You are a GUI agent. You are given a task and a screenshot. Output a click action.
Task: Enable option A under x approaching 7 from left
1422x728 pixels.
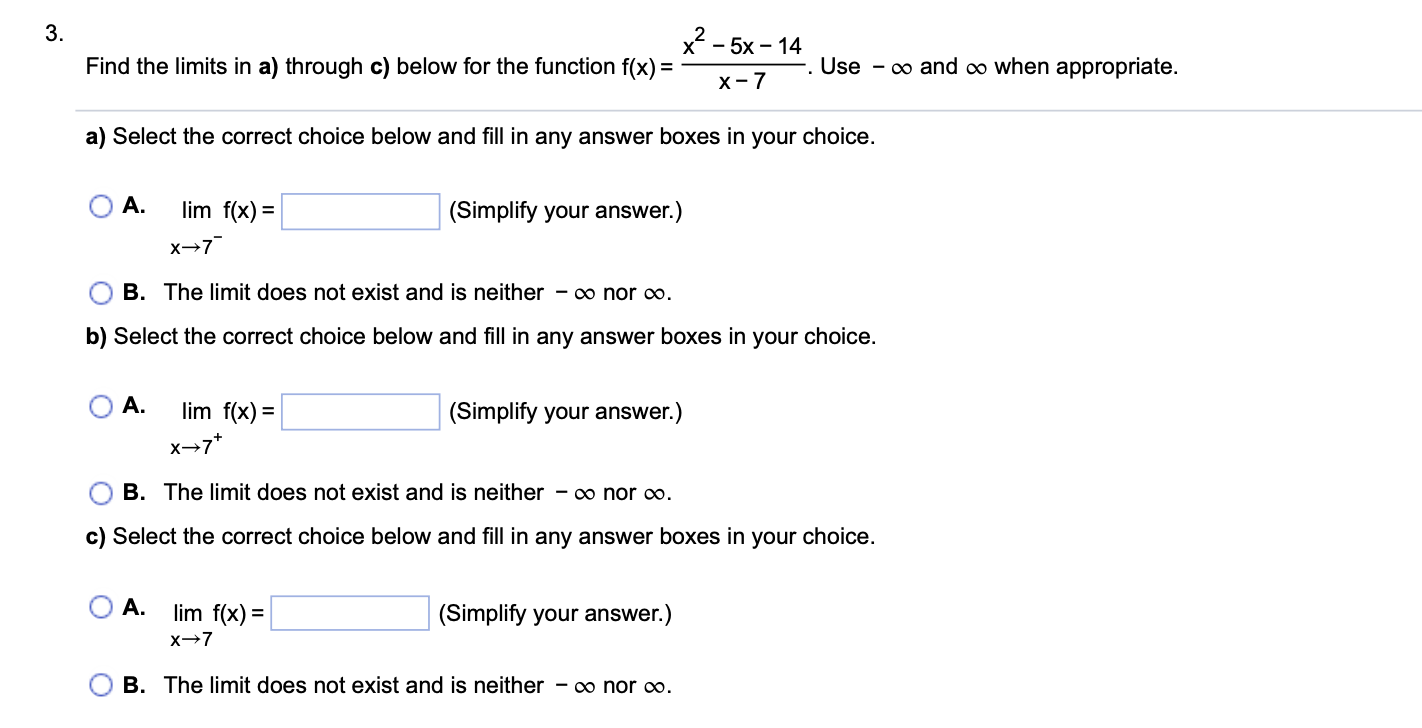(x=101, y=205)
